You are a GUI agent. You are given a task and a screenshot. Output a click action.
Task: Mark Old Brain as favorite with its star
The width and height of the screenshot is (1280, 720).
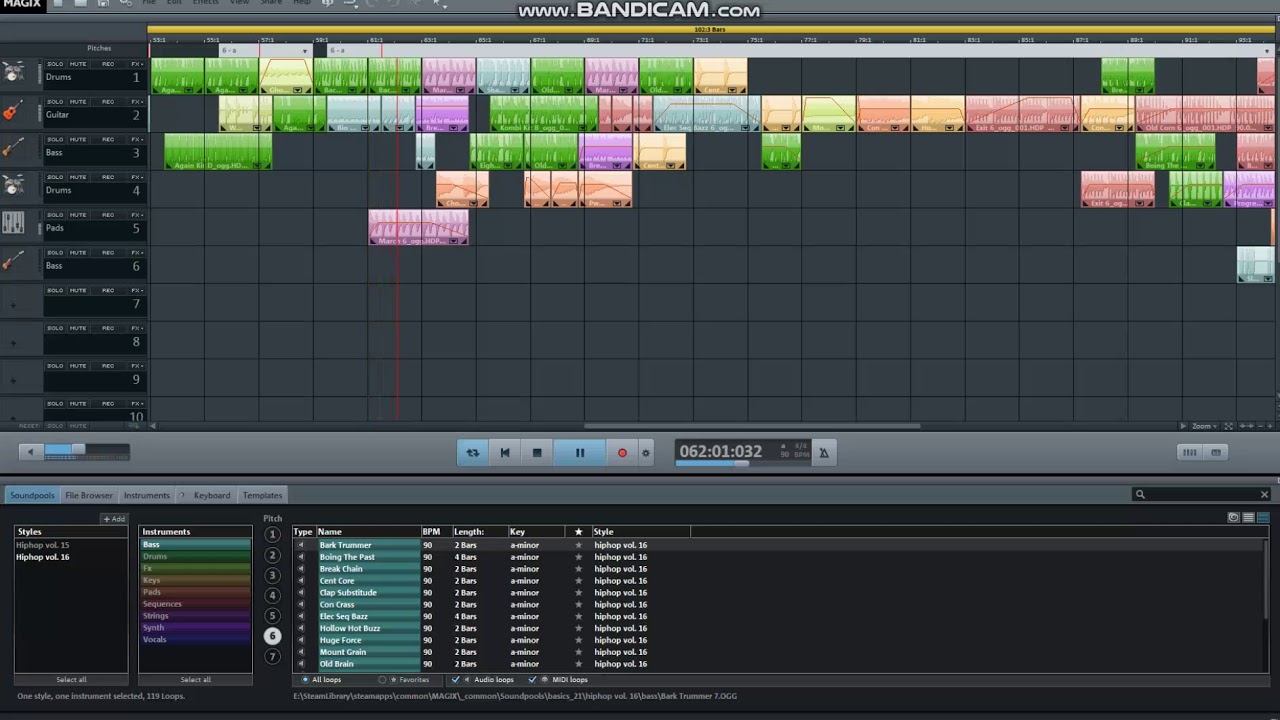click(578, 664)
